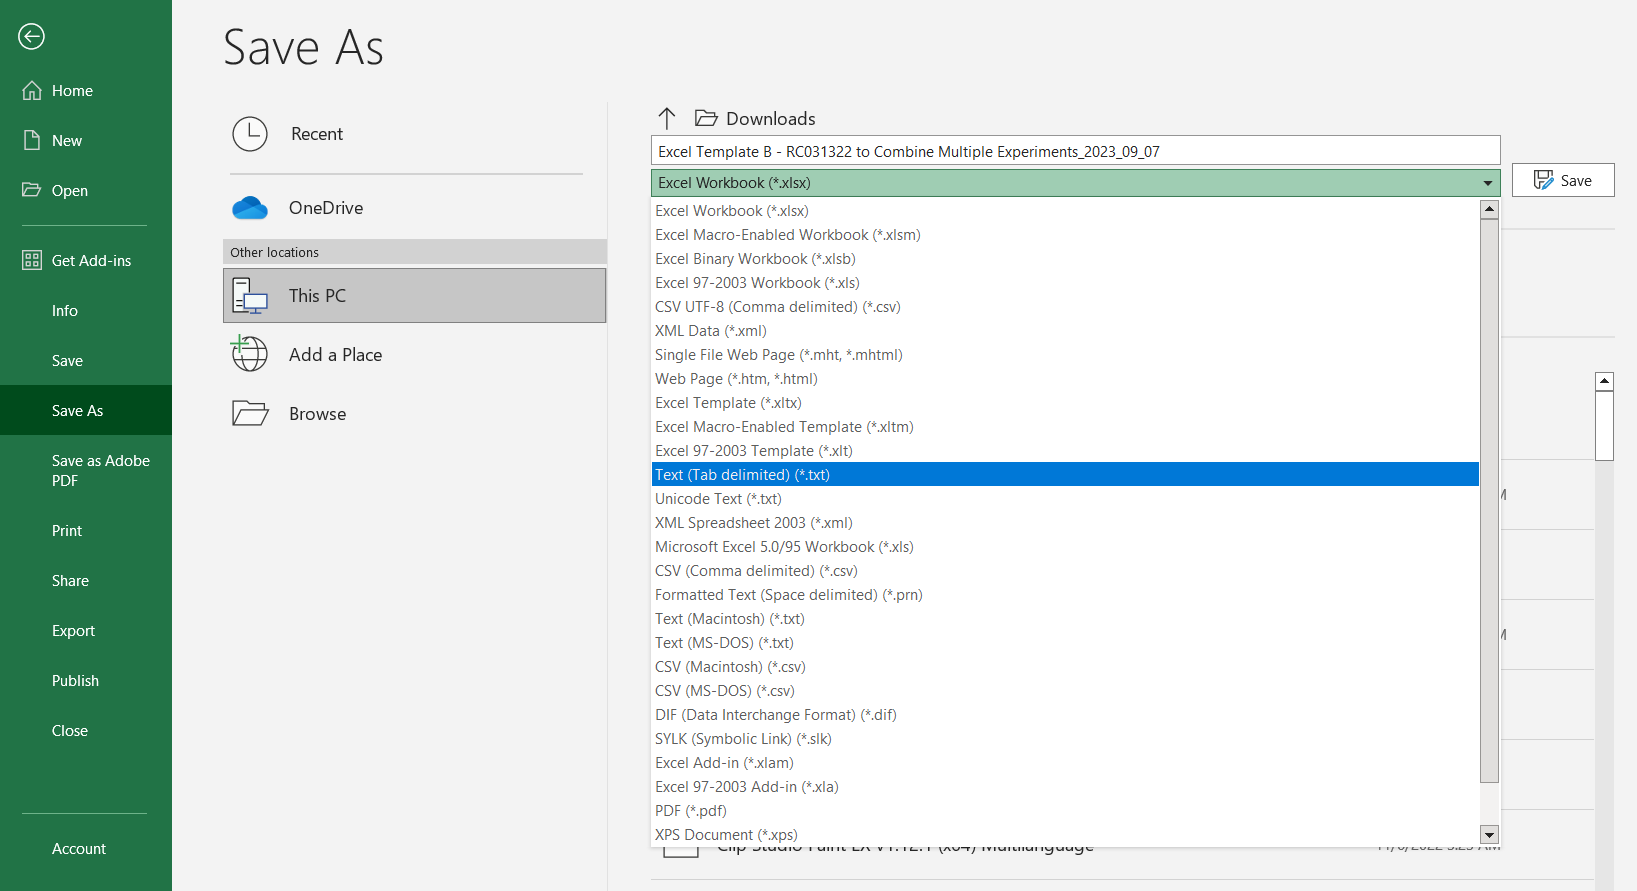Click the Recent clock icon
1637x891 pixels.
coord(250,134)
